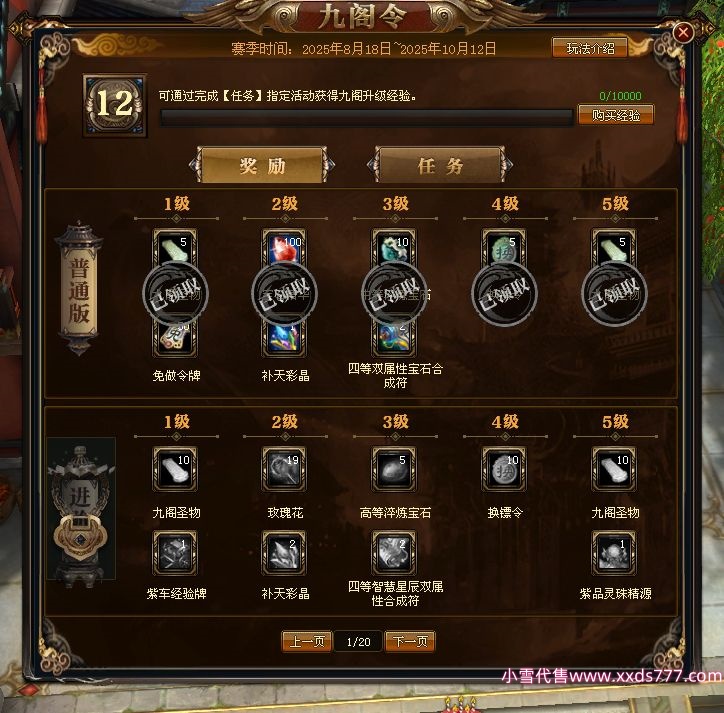Click the 紫车经验牌 reward icon
Image resolution: width=724 pixels, height=713 pixels.
175,553
